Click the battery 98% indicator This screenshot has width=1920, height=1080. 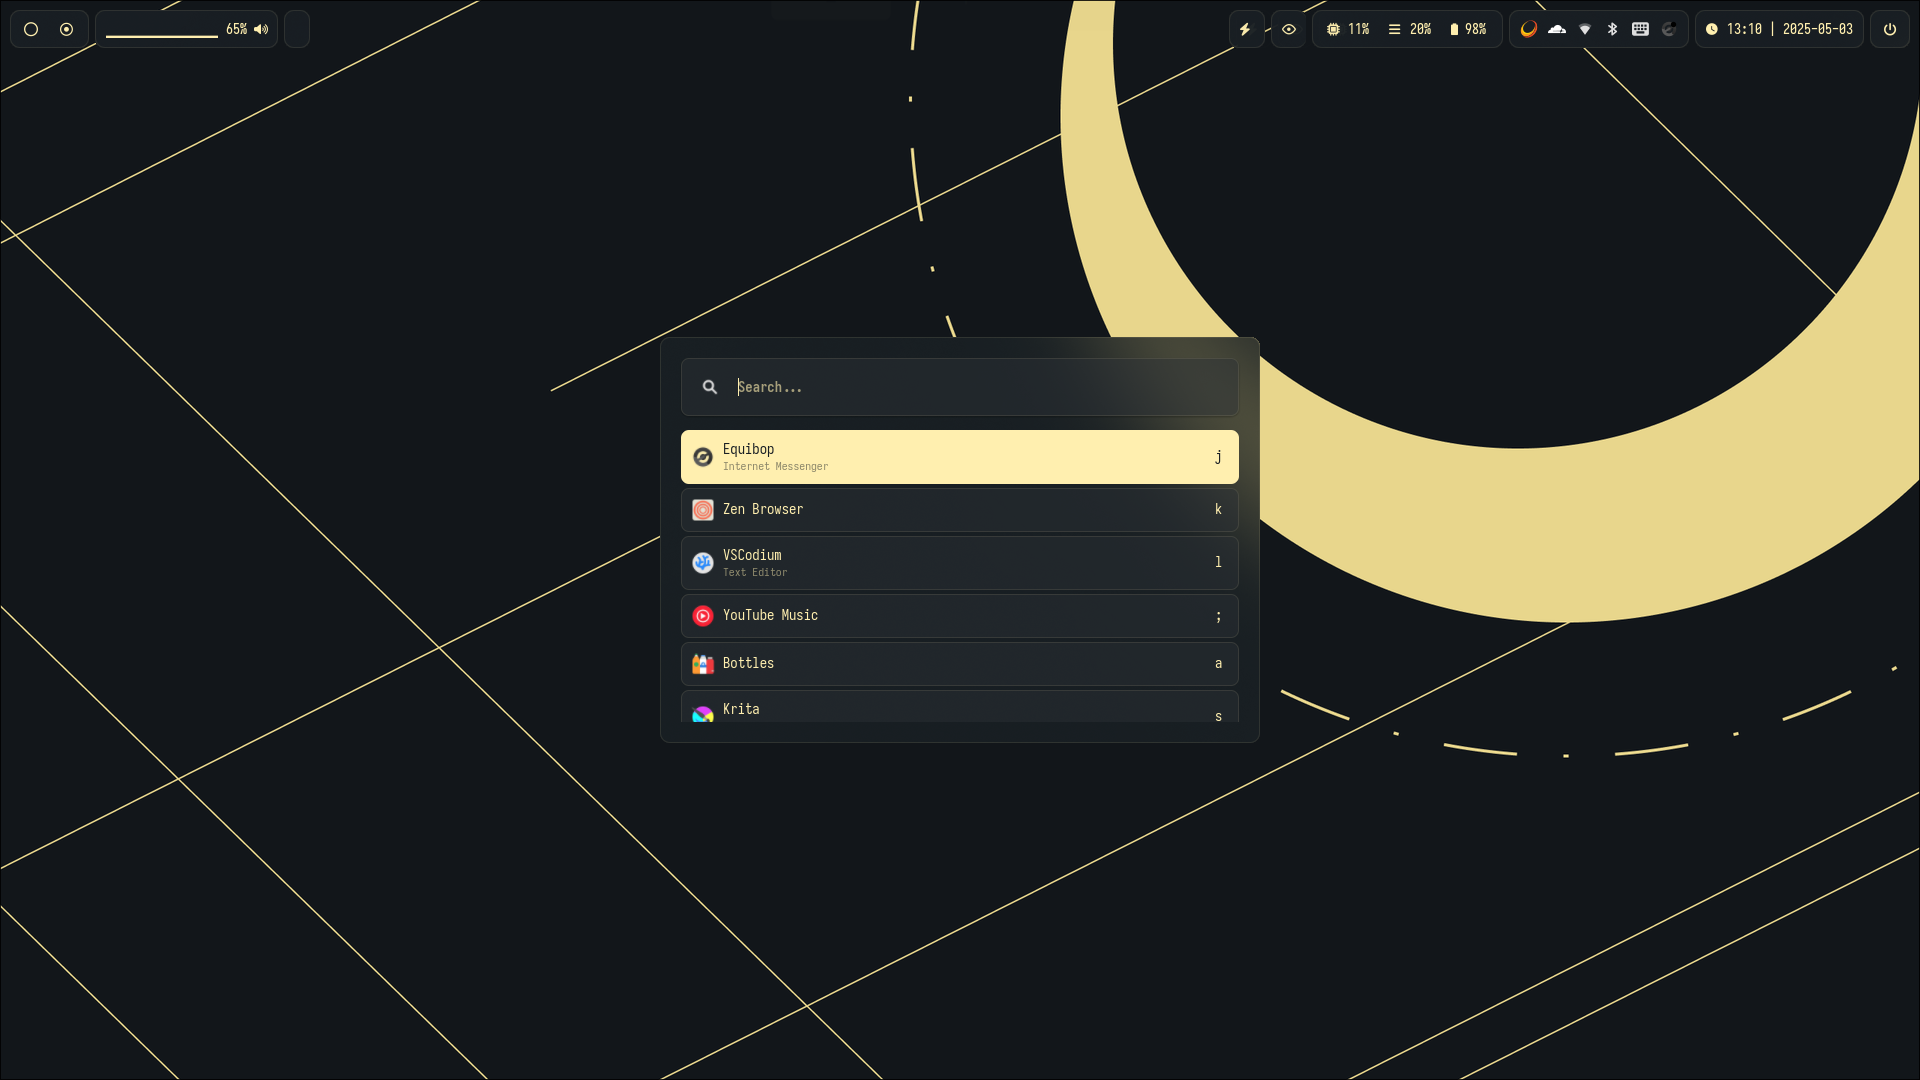point(1468,29)
